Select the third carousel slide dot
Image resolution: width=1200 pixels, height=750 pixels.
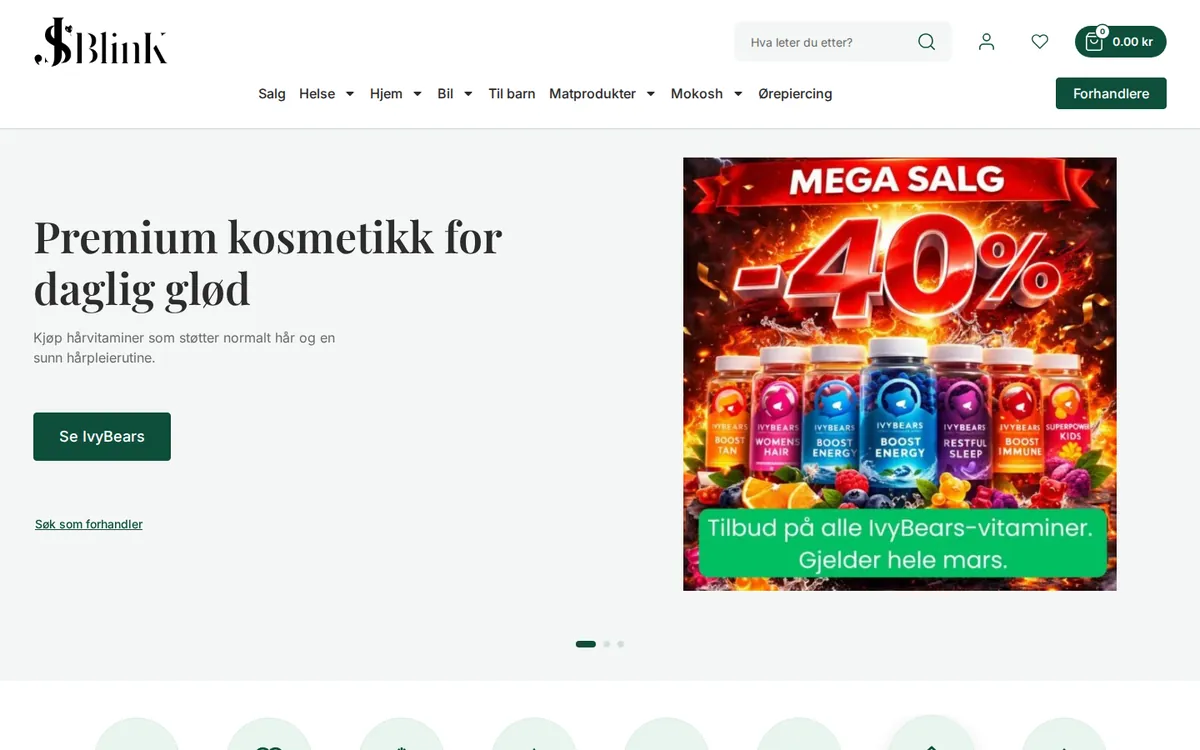(x=621, y=644)
